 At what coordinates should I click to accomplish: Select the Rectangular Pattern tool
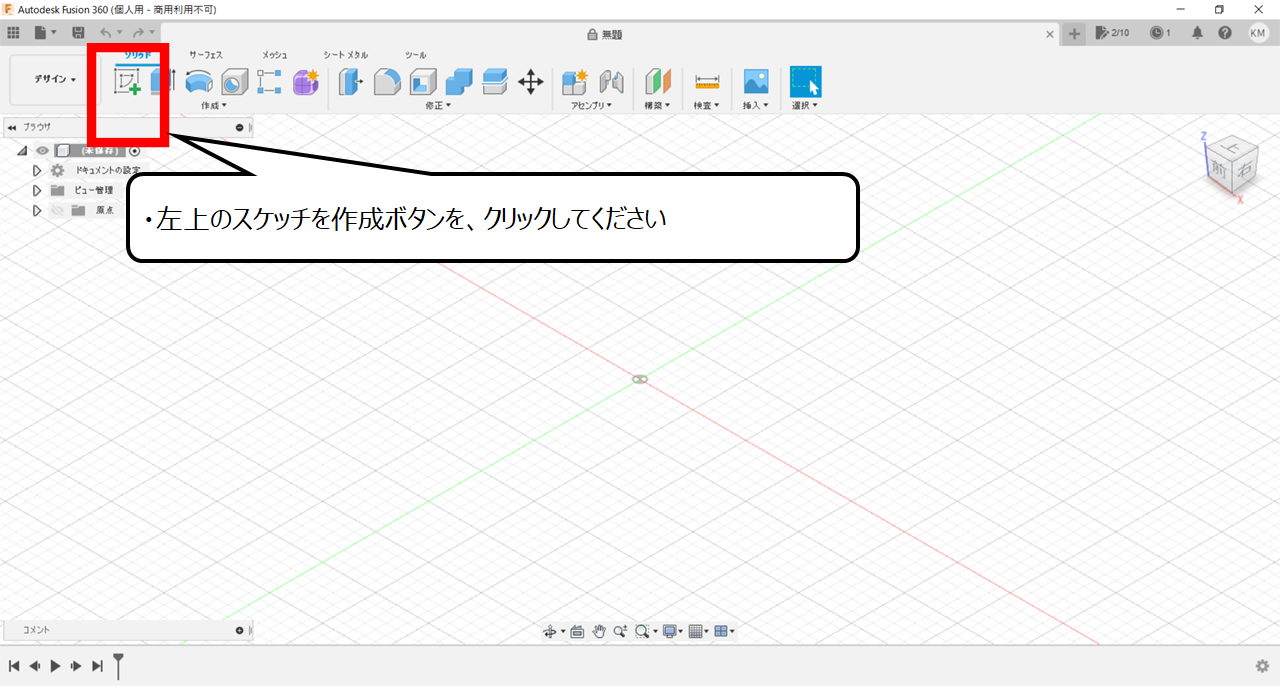pos(269,82)
